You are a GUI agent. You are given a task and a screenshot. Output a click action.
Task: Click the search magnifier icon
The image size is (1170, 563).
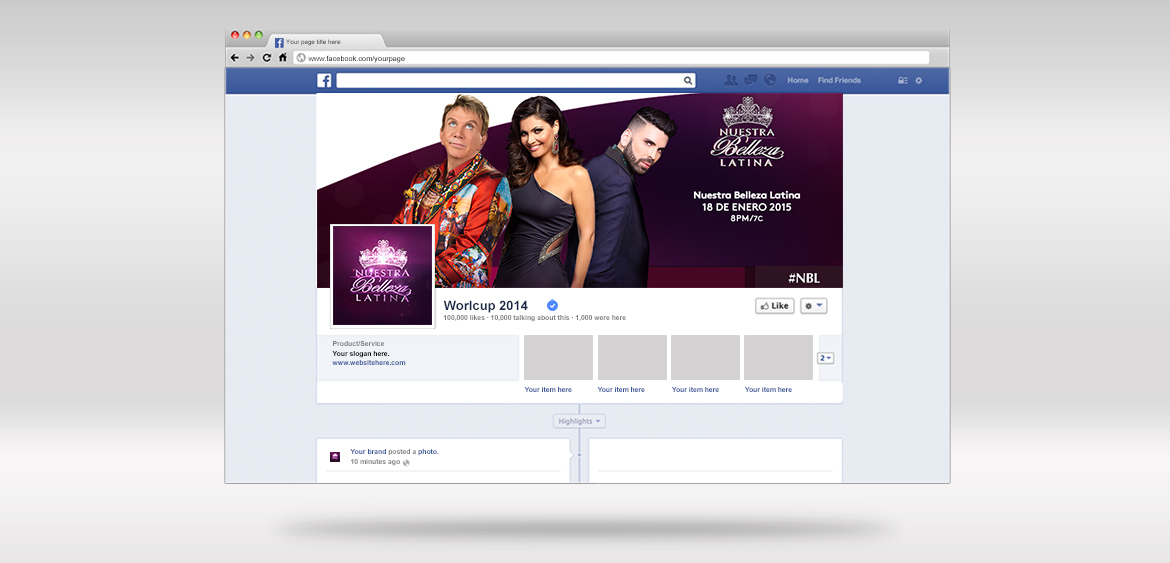click(x=688, y=81)
